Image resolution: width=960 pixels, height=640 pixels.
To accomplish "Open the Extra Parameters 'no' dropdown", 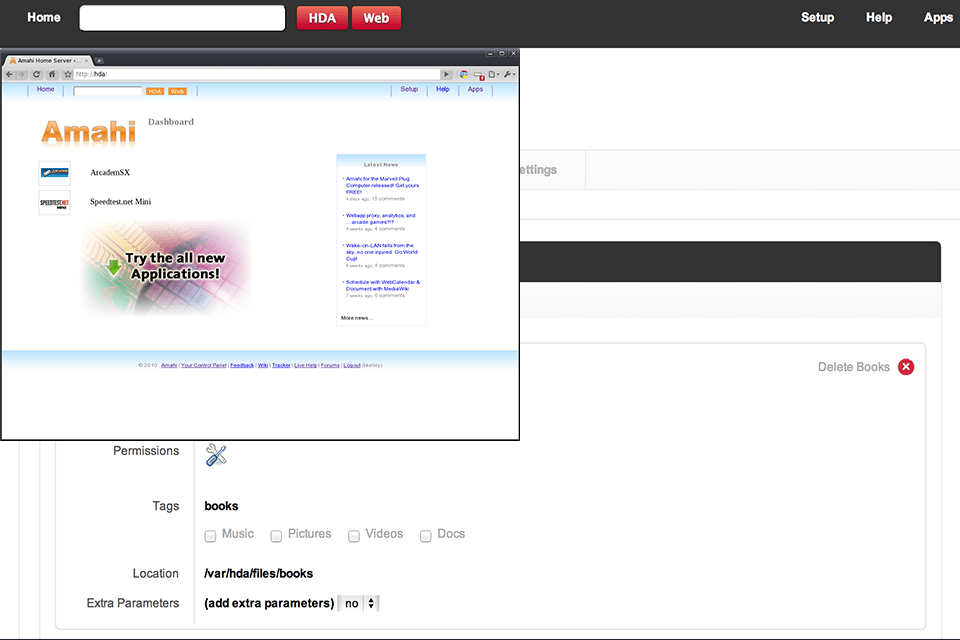I will pyautogui.click(x=359, y=603).
